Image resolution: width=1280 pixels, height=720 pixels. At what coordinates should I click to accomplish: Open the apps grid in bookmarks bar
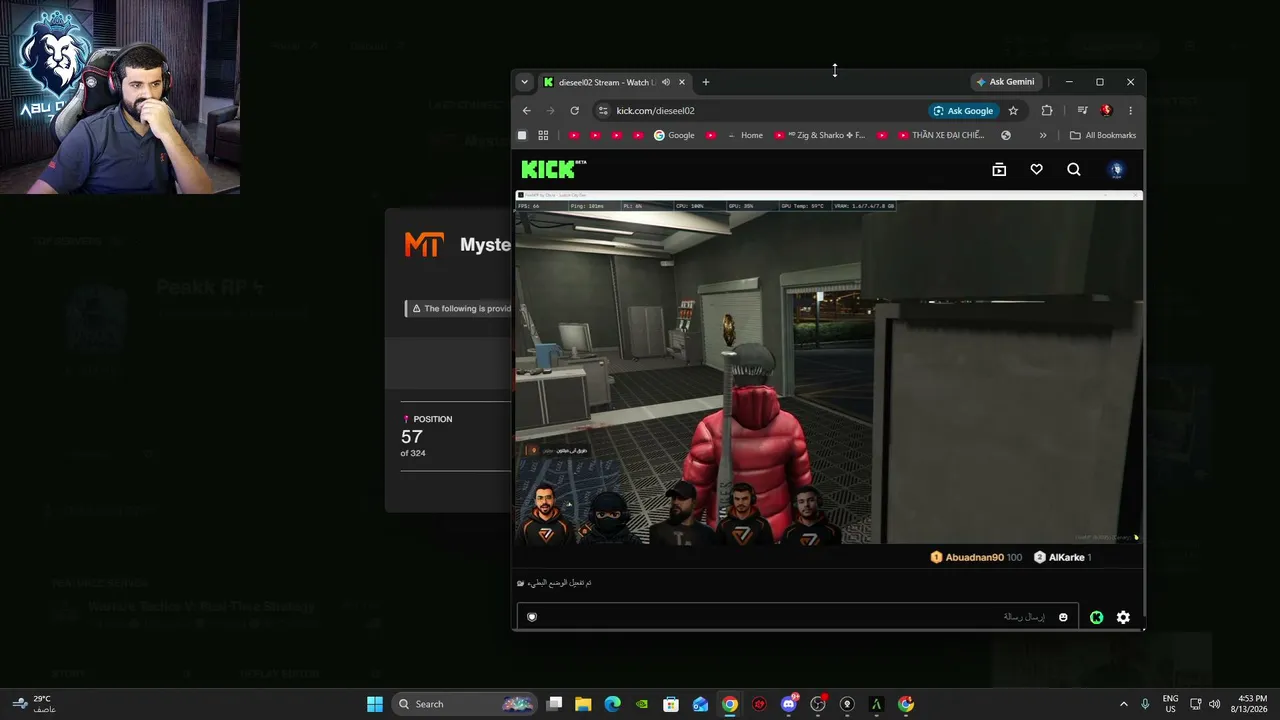(543, 135)
